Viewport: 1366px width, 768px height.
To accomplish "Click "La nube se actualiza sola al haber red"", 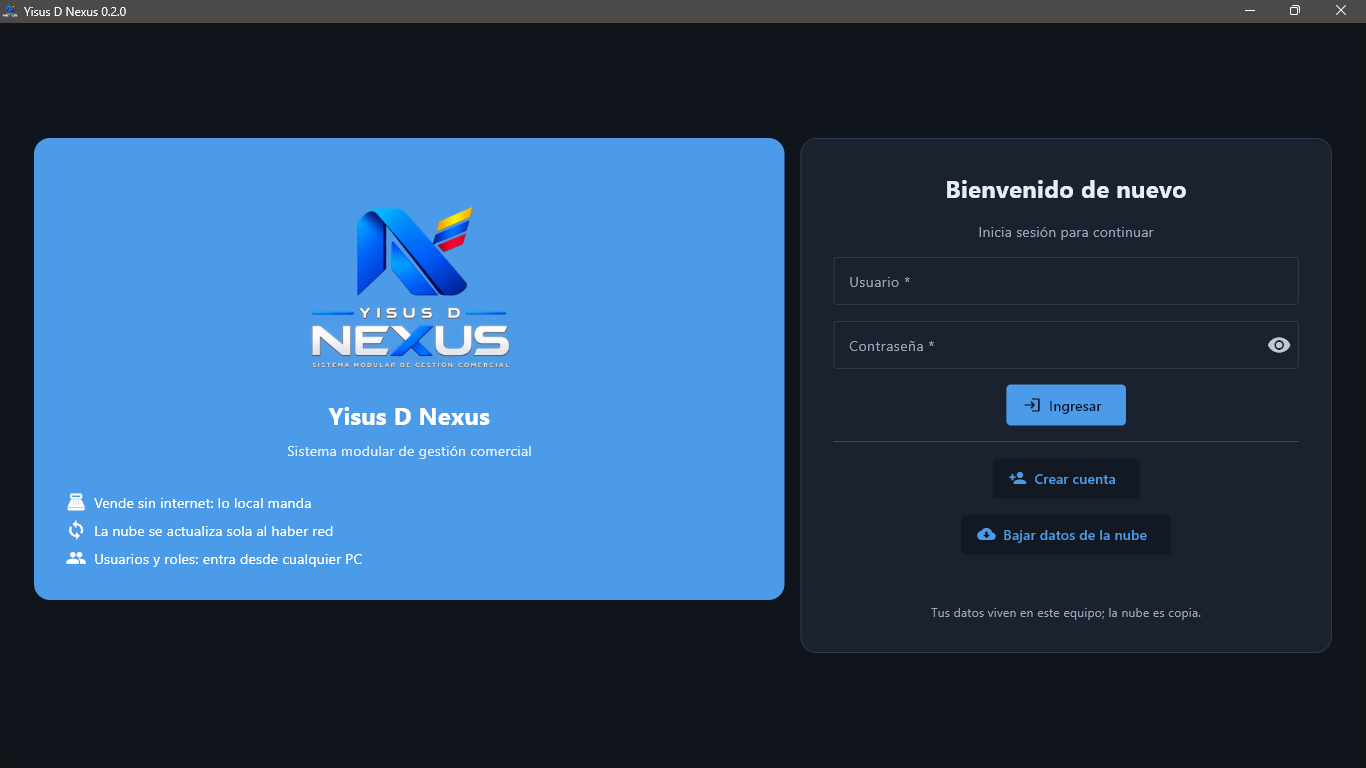I will click(x=214, y=531).
